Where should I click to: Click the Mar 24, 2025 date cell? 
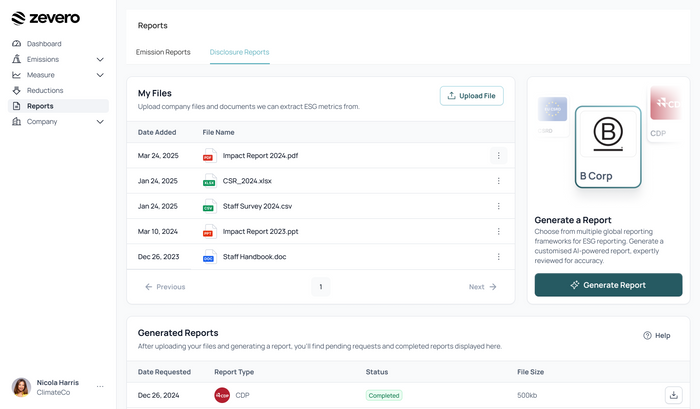[158, 156]
